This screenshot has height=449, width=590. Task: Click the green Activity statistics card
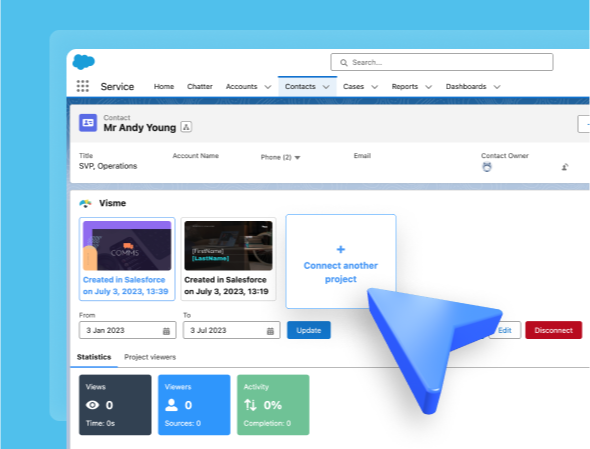click(x=273, y=405)
